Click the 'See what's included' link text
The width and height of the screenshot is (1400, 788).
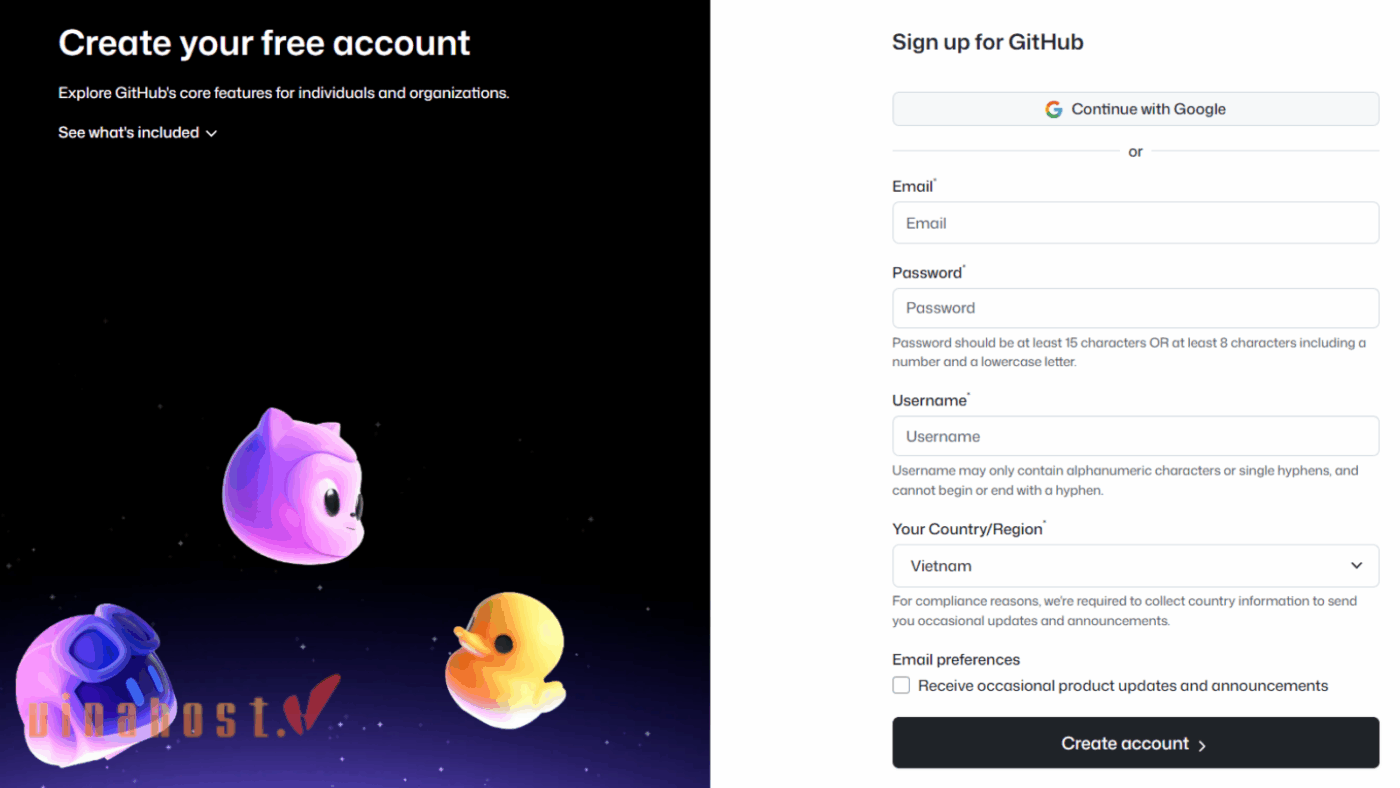pos(128,133)
